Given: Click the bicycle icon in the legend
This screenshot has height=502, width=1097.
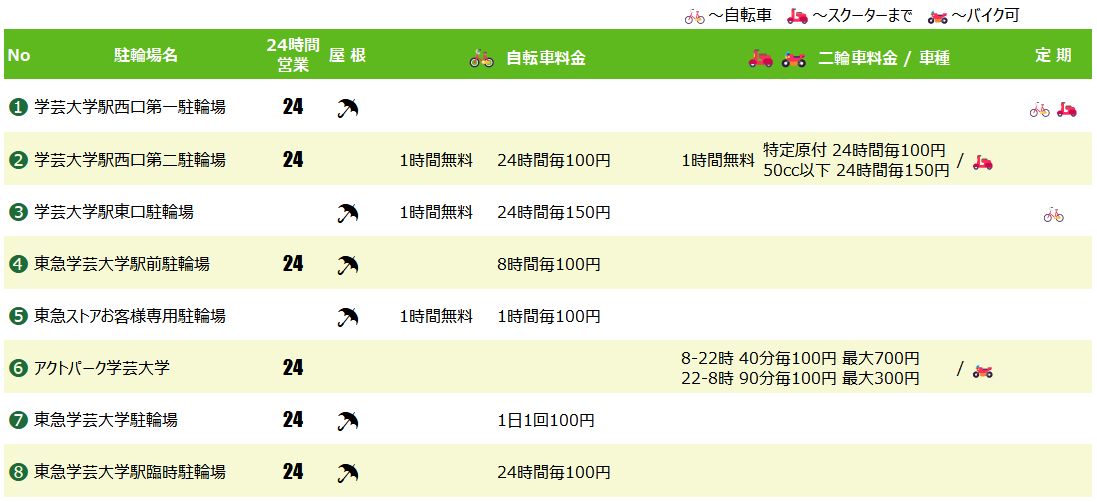Looking at the screenshot, I should [695, 17].
